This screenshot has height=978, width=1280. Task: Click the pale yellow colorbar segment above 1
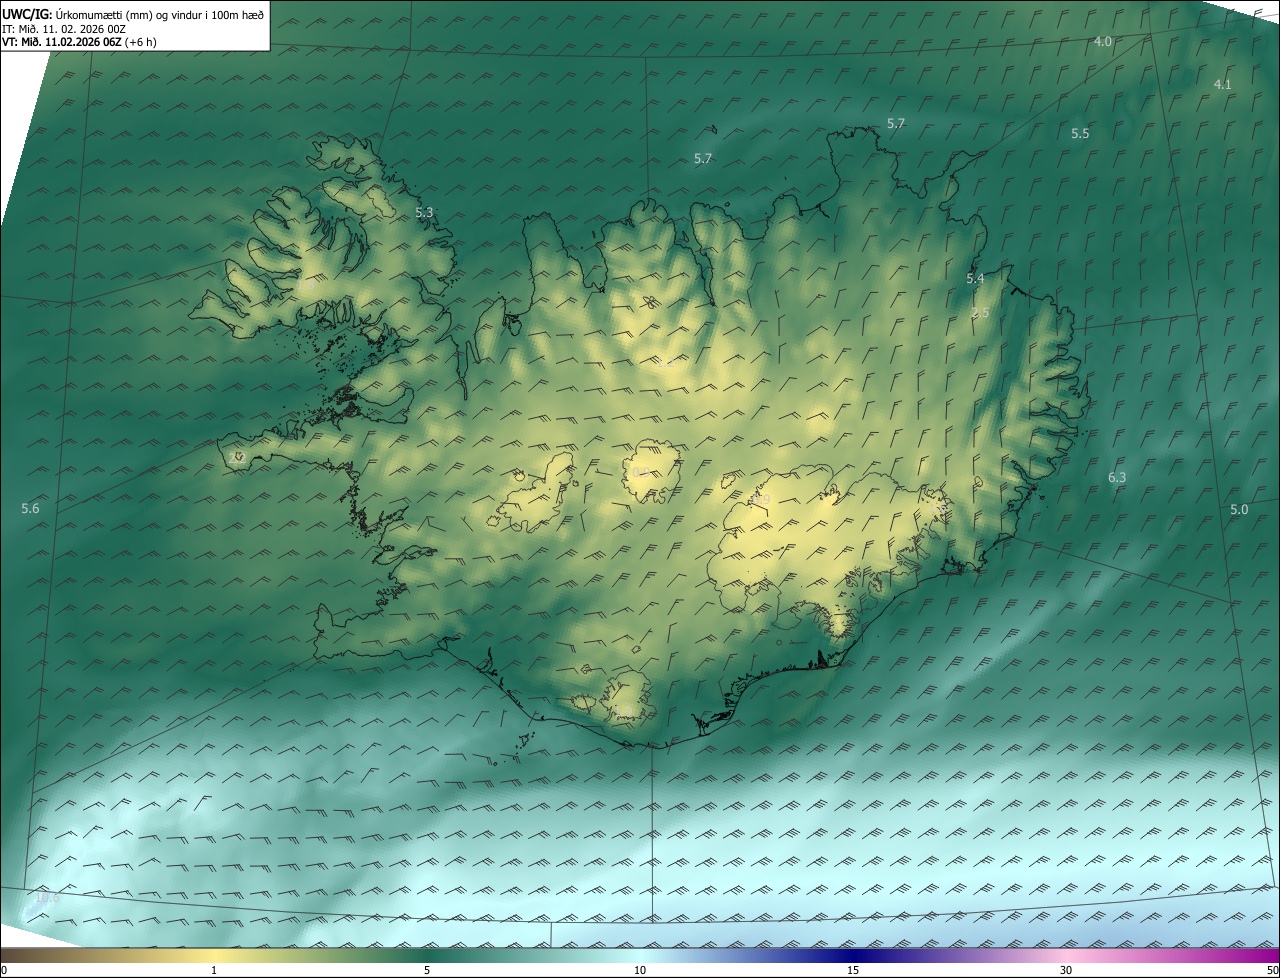(214, 956)
